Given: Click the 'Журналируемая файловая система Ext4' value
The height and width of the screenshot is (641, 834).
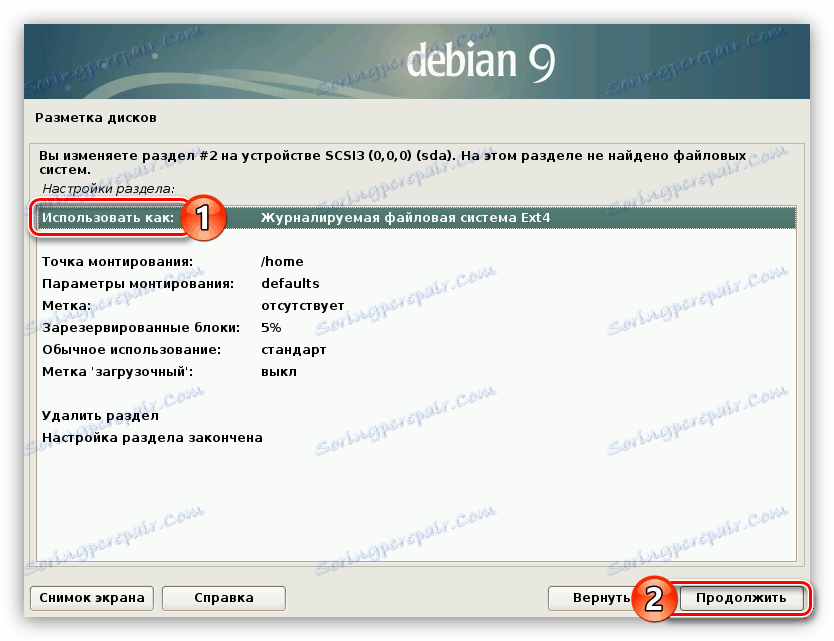Looking at the screenshot, I should (405, 218).
